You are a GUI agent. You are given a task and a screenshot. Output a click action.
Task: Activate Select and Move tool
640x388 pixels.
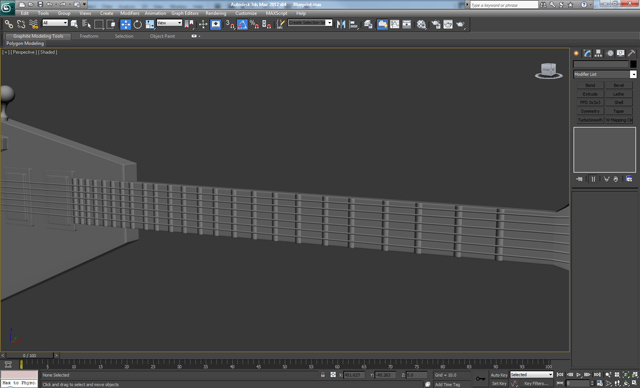[x=125, y=24]
